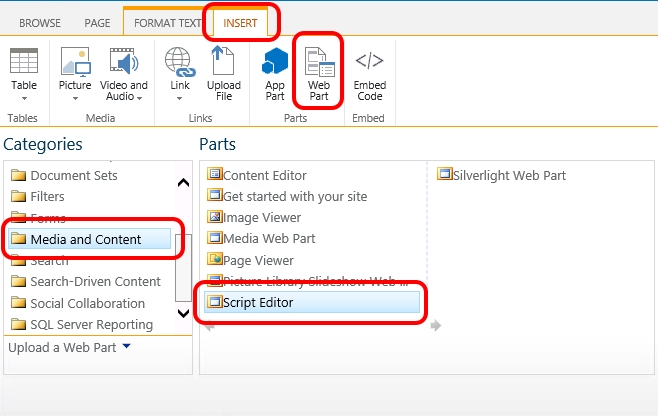Choose Script Editor web part
The image size is (658, 416).
pos(258,302)
